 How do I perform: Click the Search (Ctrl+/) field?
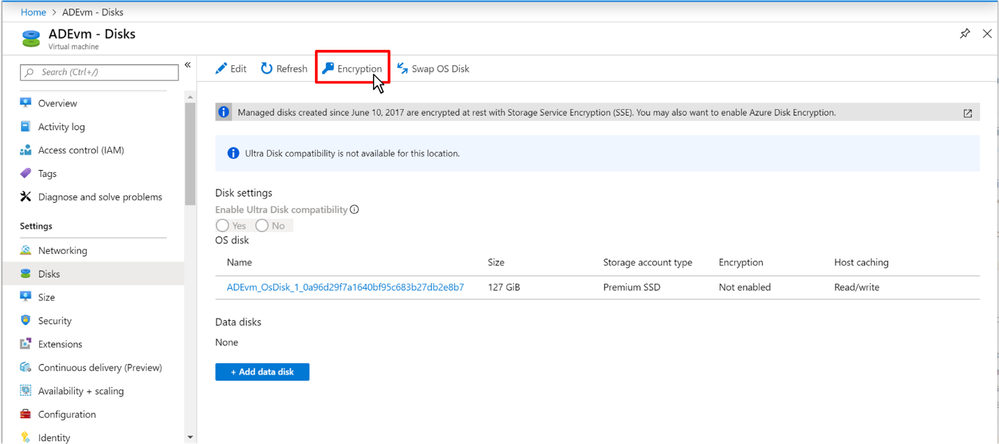[99, 73]
